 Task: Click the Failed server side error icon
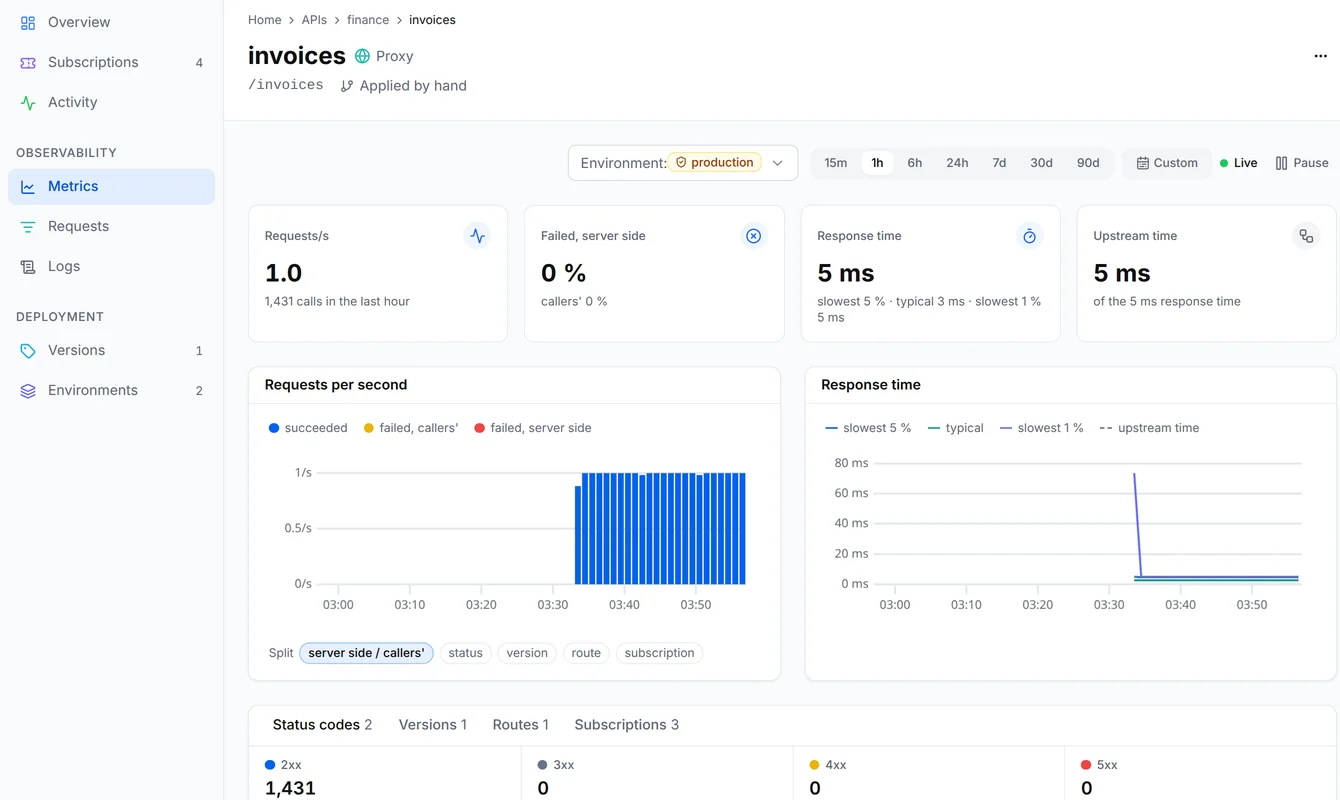point(754,236)
